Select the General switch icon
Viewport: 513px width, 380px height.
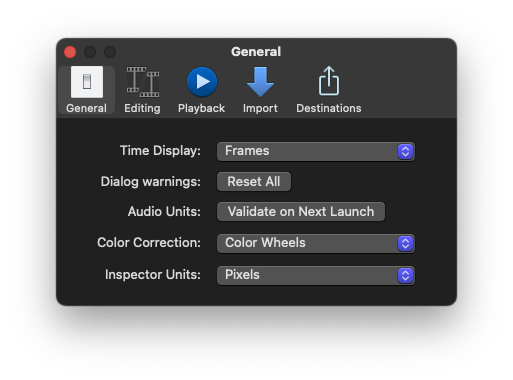[x=87, y=82]
